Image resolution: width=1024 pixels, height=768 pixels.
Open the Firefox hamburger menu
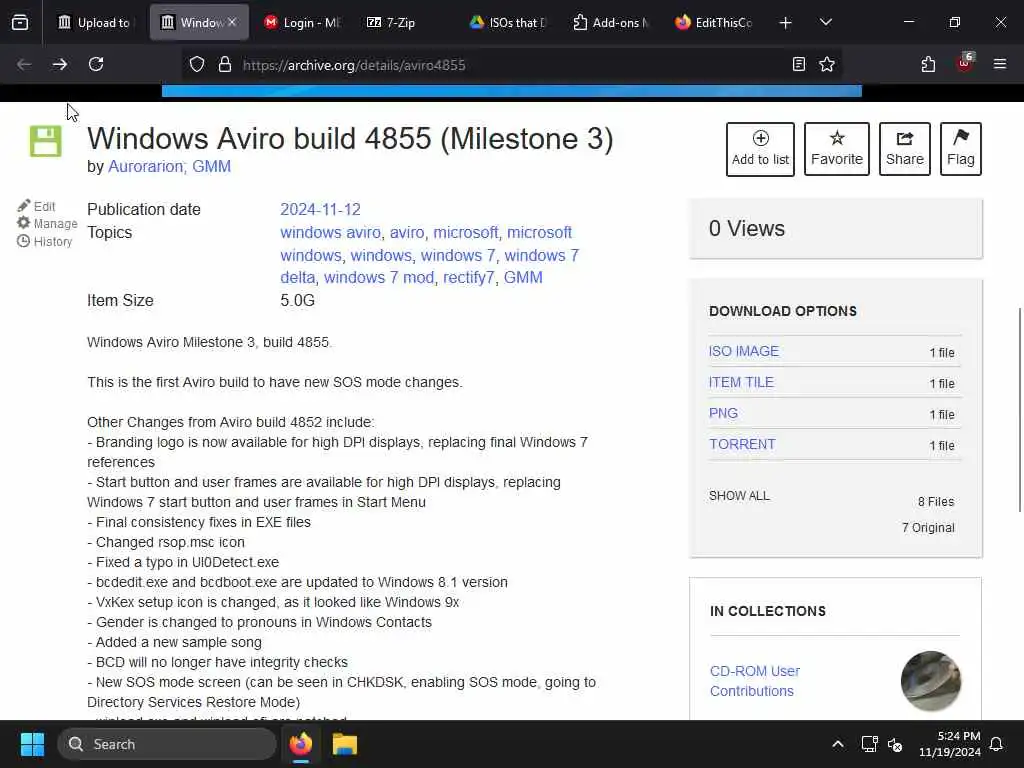click(999, 64)
